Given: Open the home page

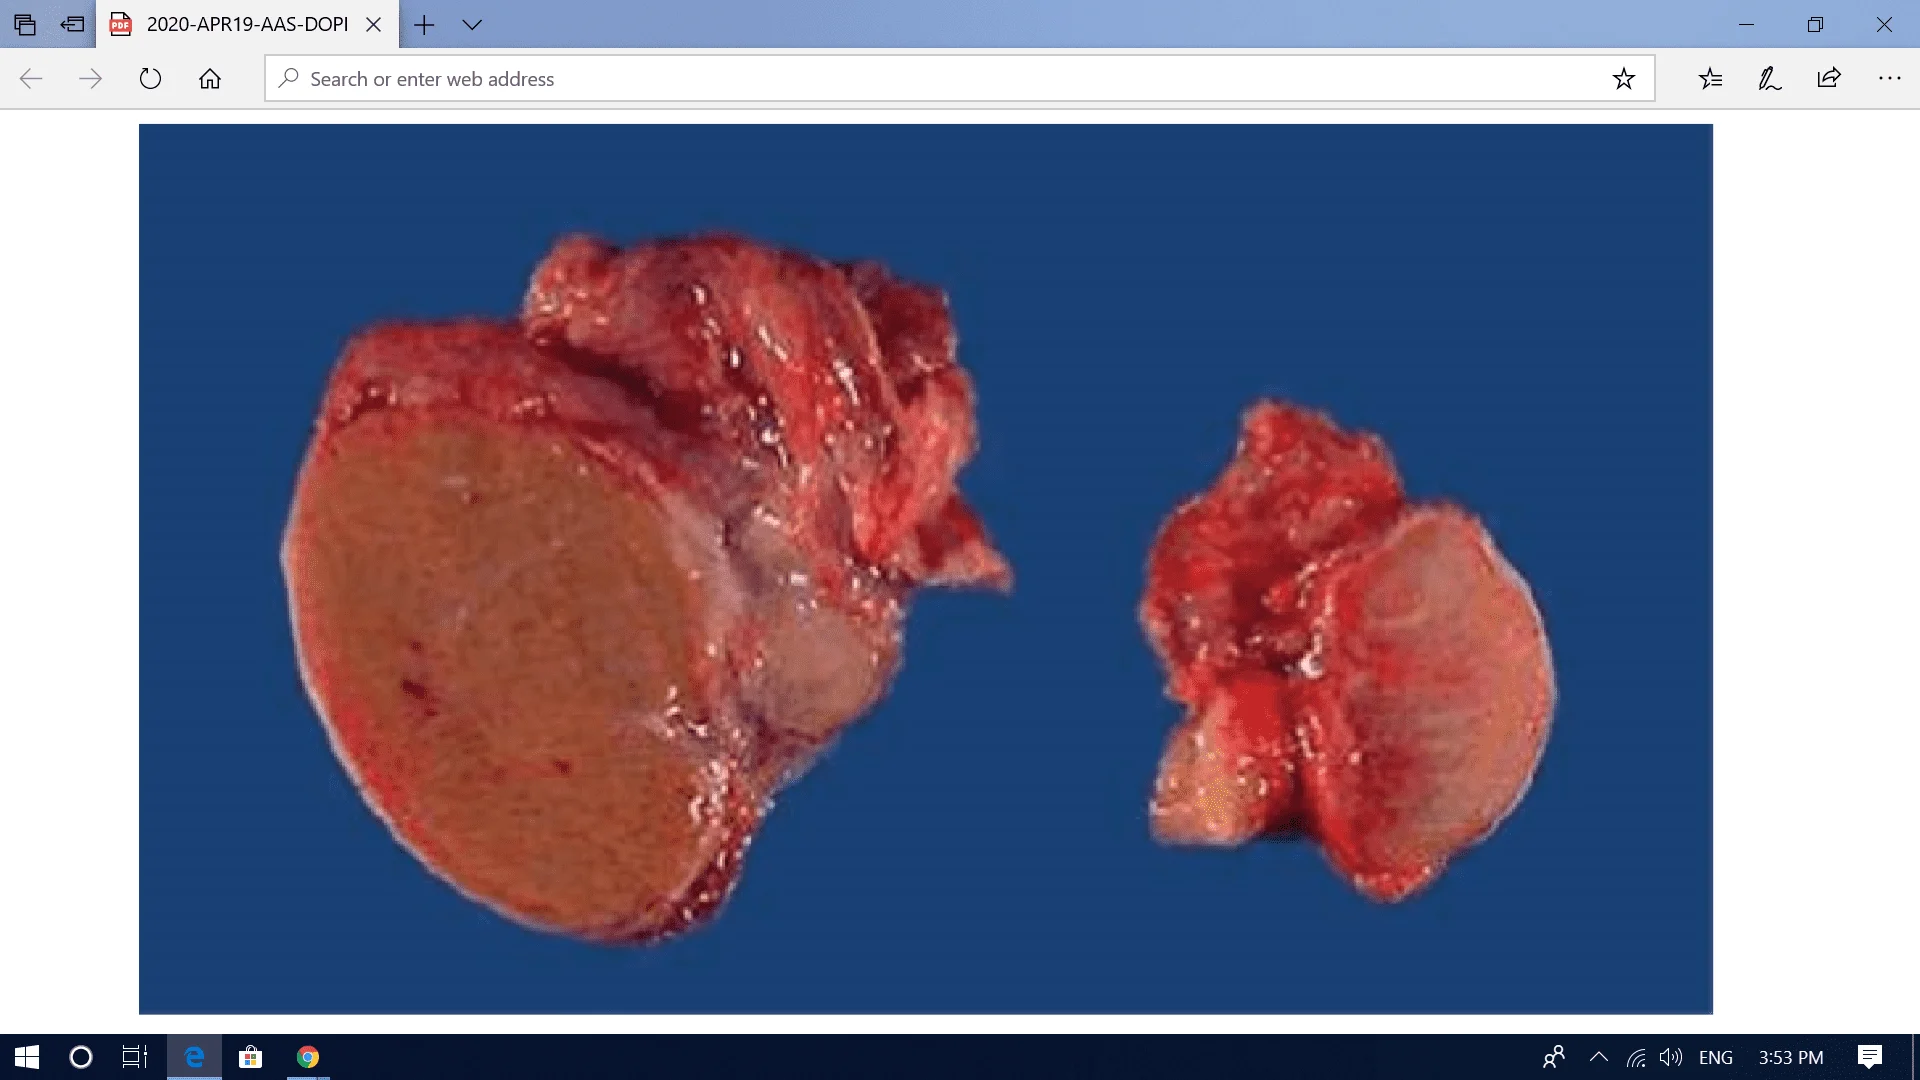Looking at the screenshot, I should click(x=210, y=79).
